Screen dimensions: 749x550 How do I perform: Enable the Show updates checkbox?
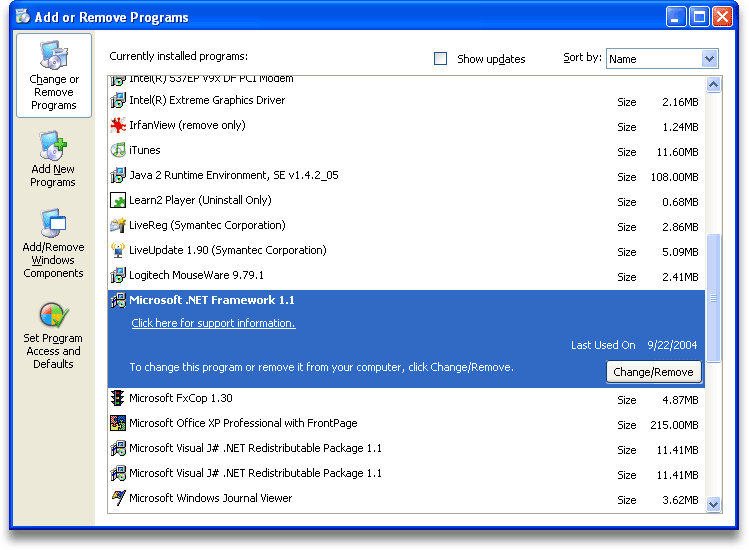tap(440, 59)
